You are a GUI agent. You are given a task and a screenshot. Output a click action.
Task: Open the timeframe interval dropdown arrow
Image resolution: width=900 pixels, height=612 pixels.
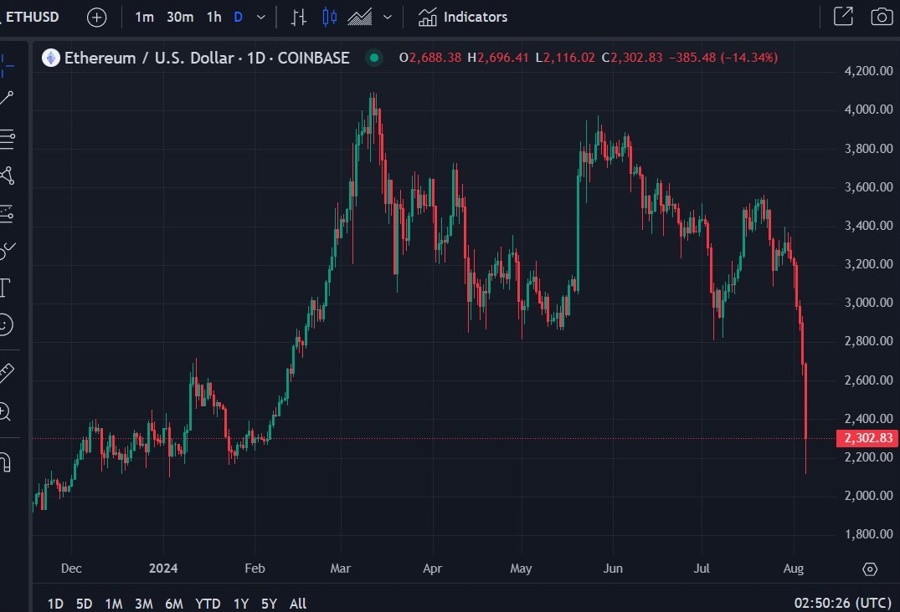coord(261,17)
